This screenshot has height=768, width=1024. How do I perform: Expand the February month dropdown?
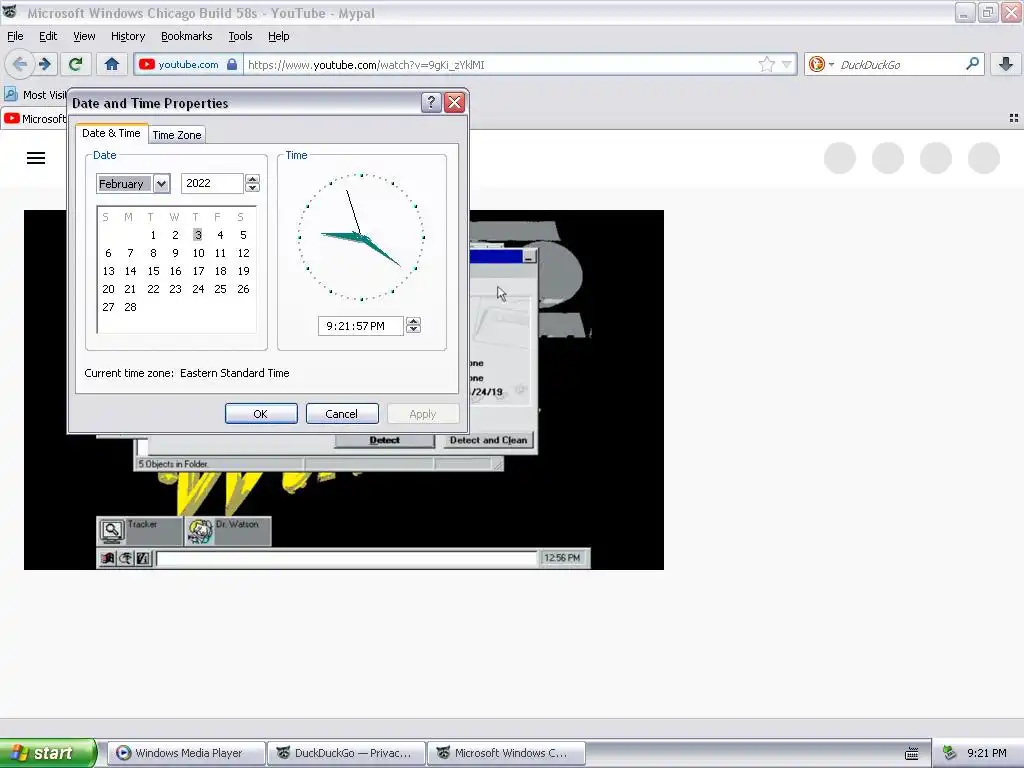click(161, 184)
